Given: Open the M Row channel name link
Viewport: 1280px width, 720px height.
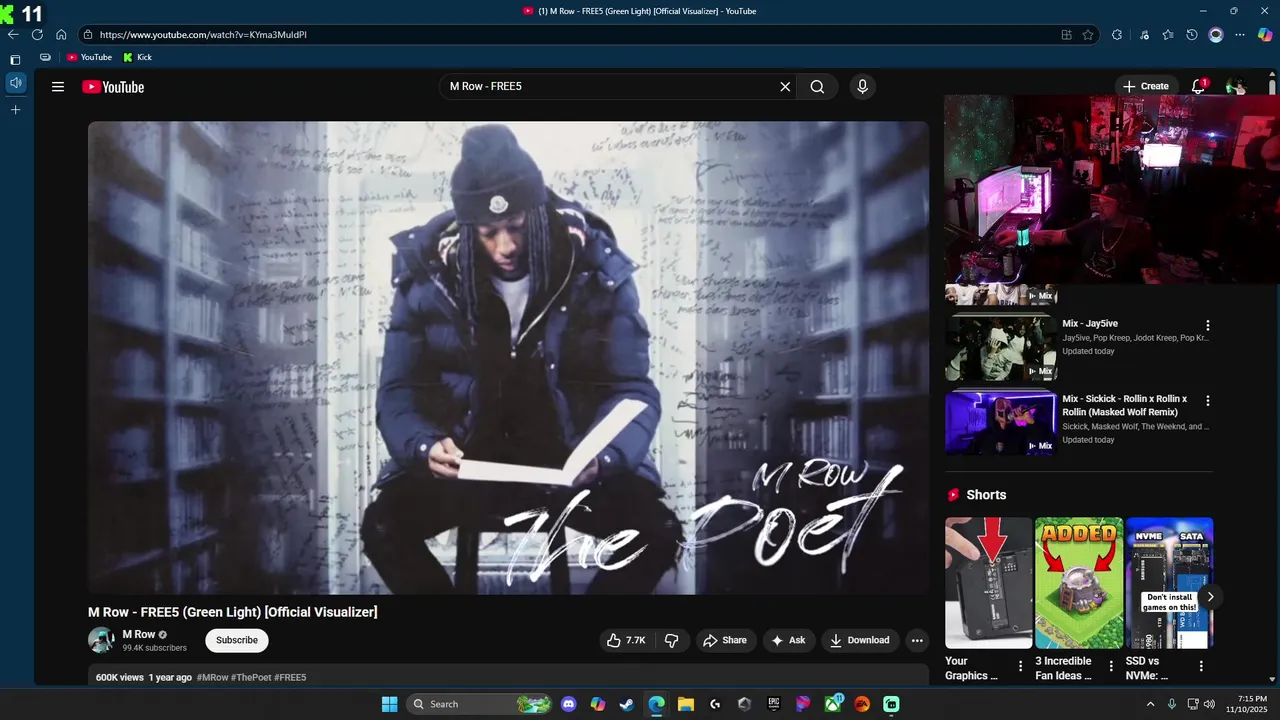Looking at the screenshot, I should (x=139, y=634).
